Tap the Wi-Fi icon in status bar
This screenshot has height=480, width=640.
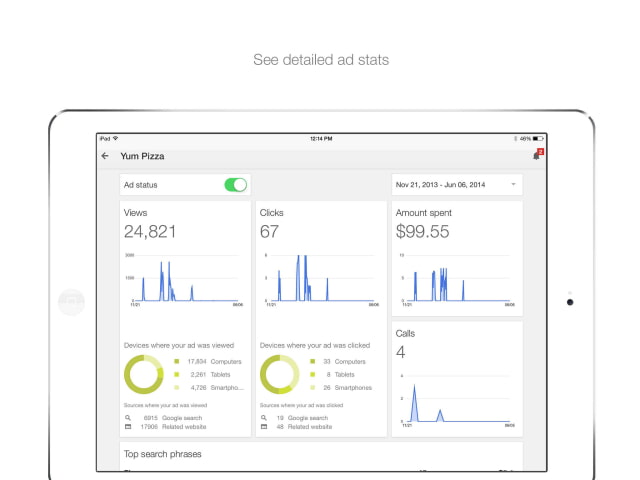(116, 138)
